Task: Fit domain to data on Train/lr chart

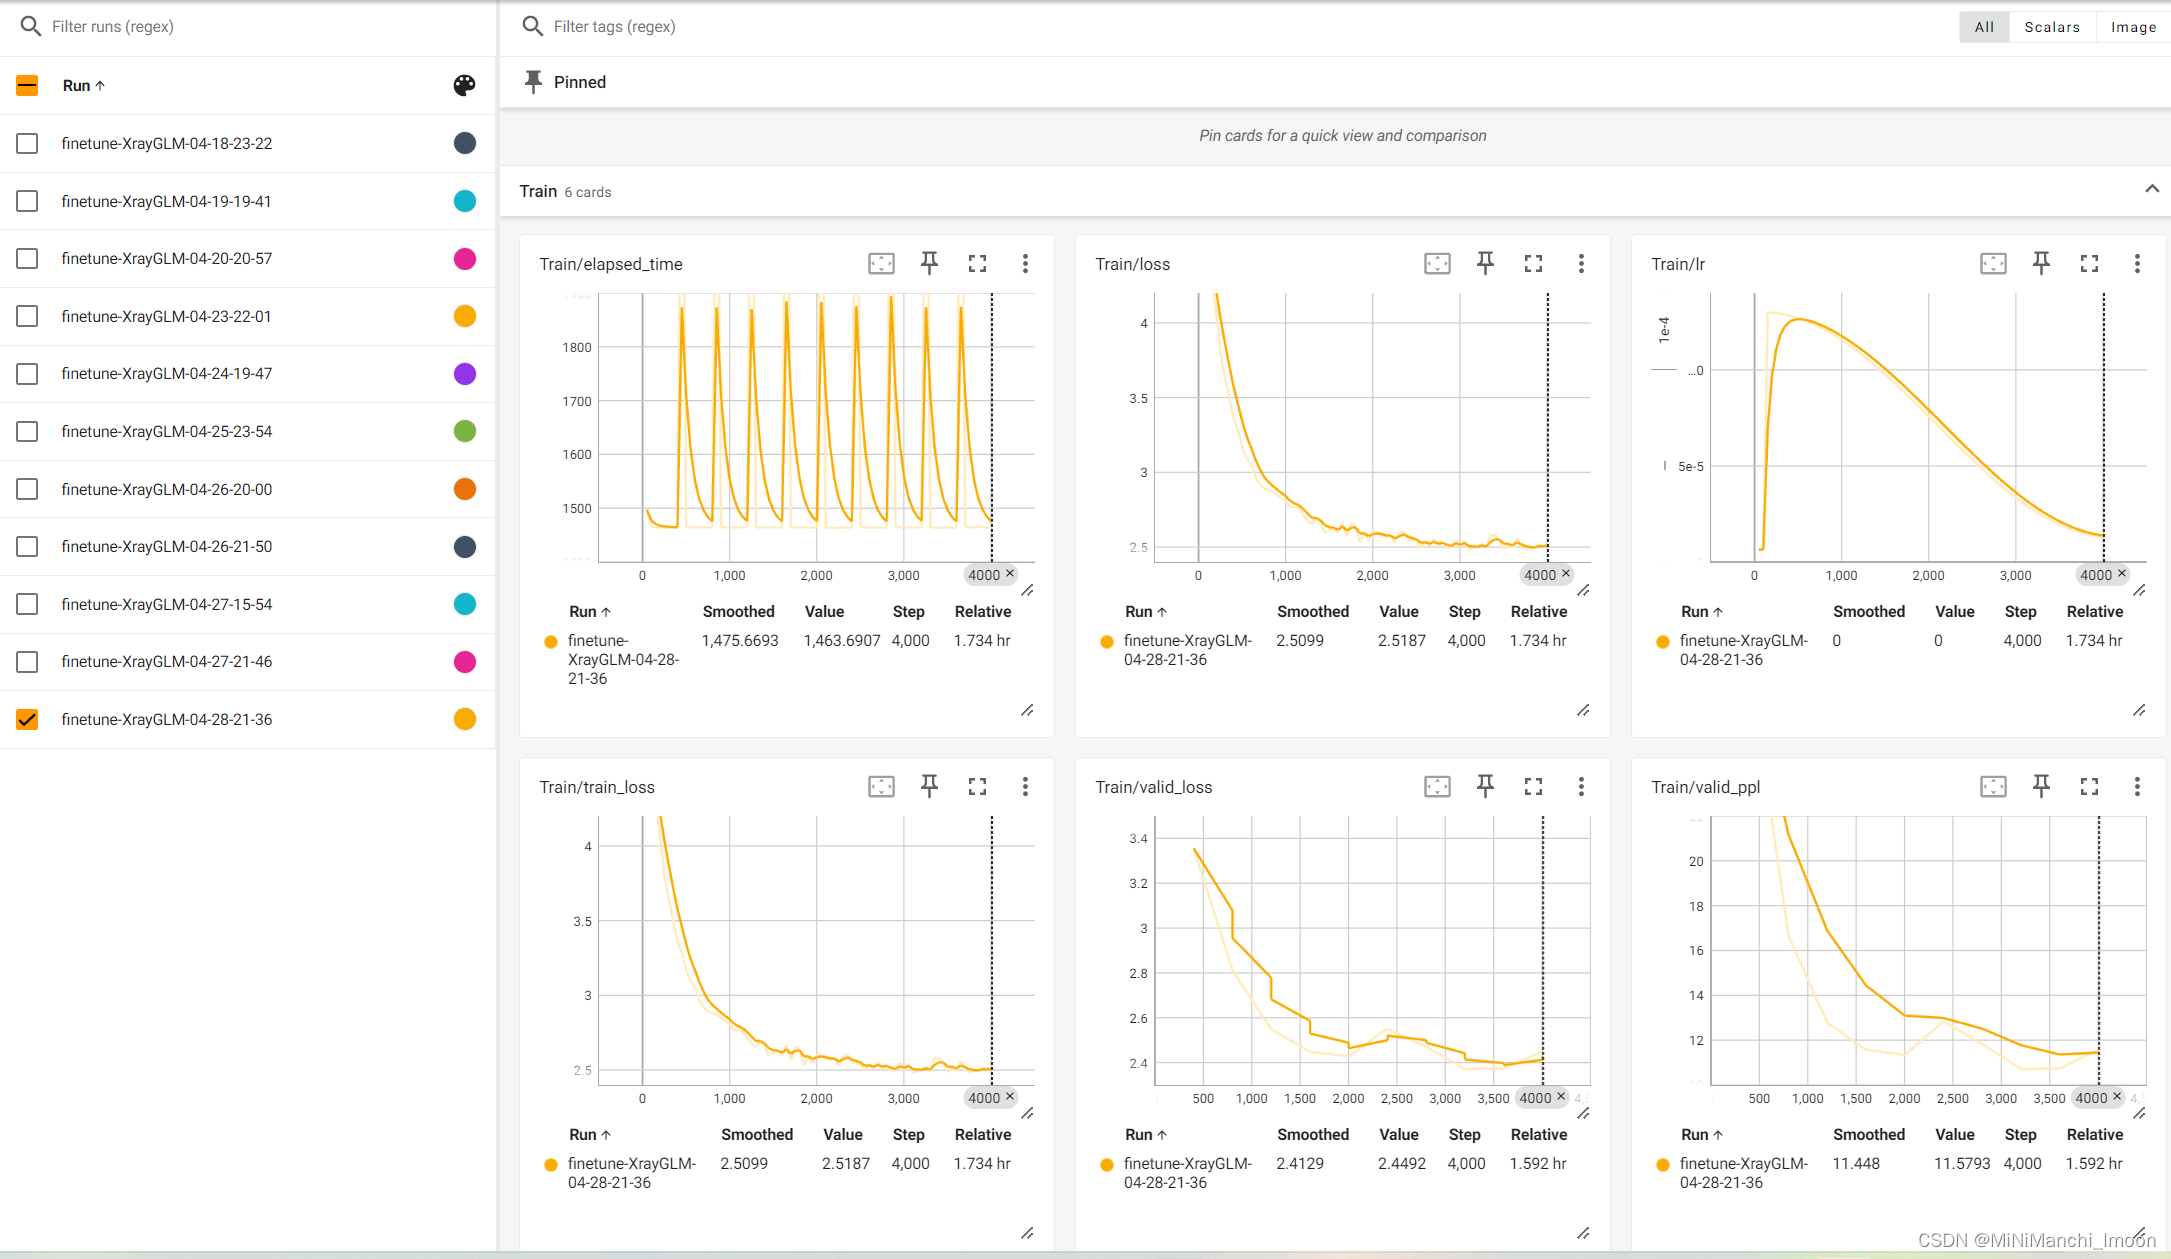Action: pos(1992,263)
